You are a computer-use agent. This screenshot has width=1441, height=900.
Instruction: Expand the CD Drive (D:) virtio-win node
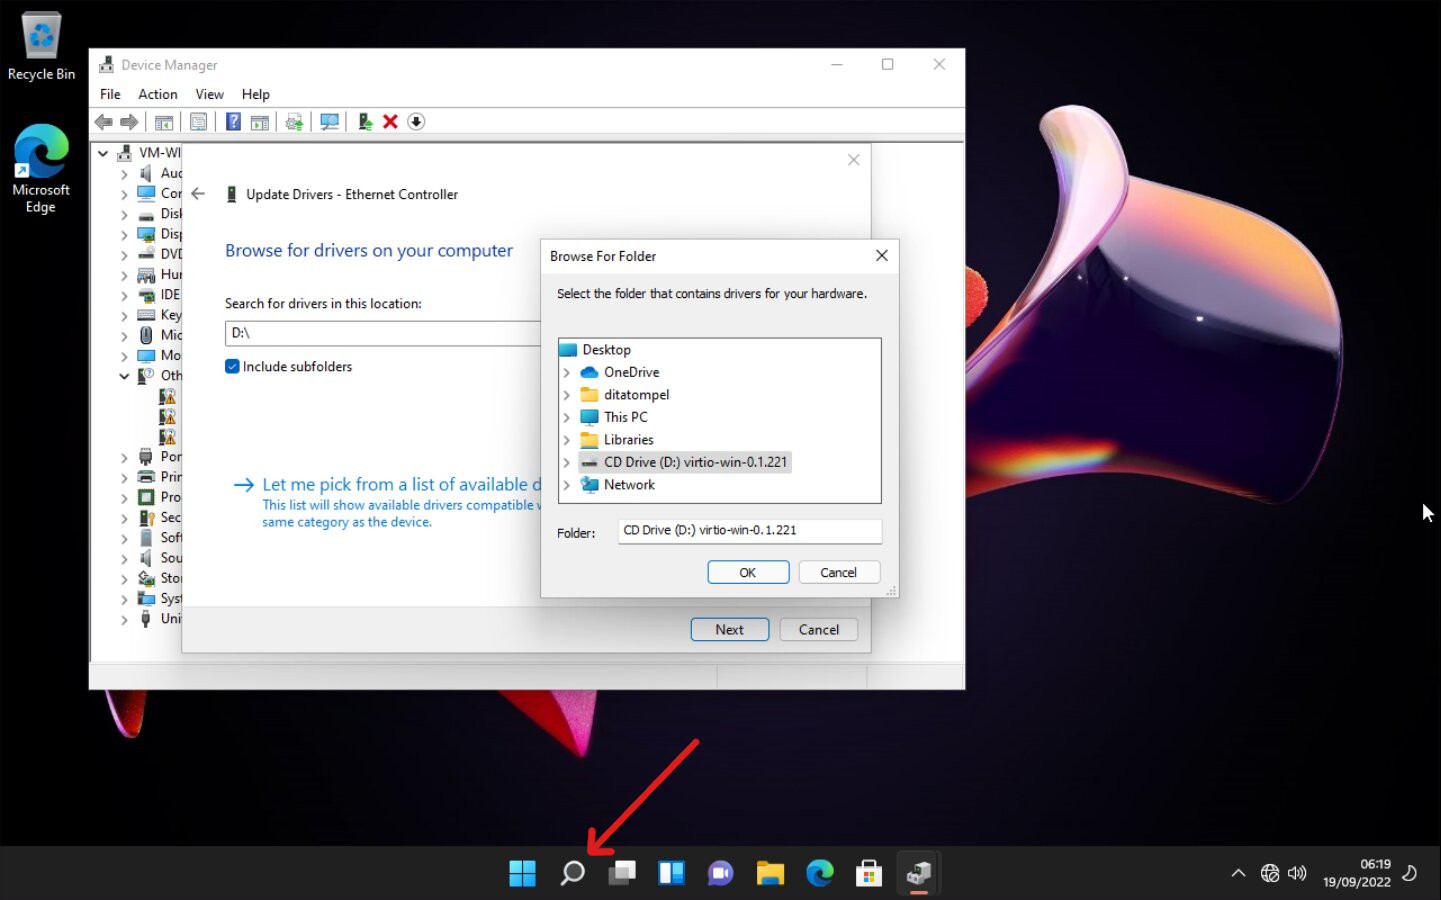[x=567, y=462]
